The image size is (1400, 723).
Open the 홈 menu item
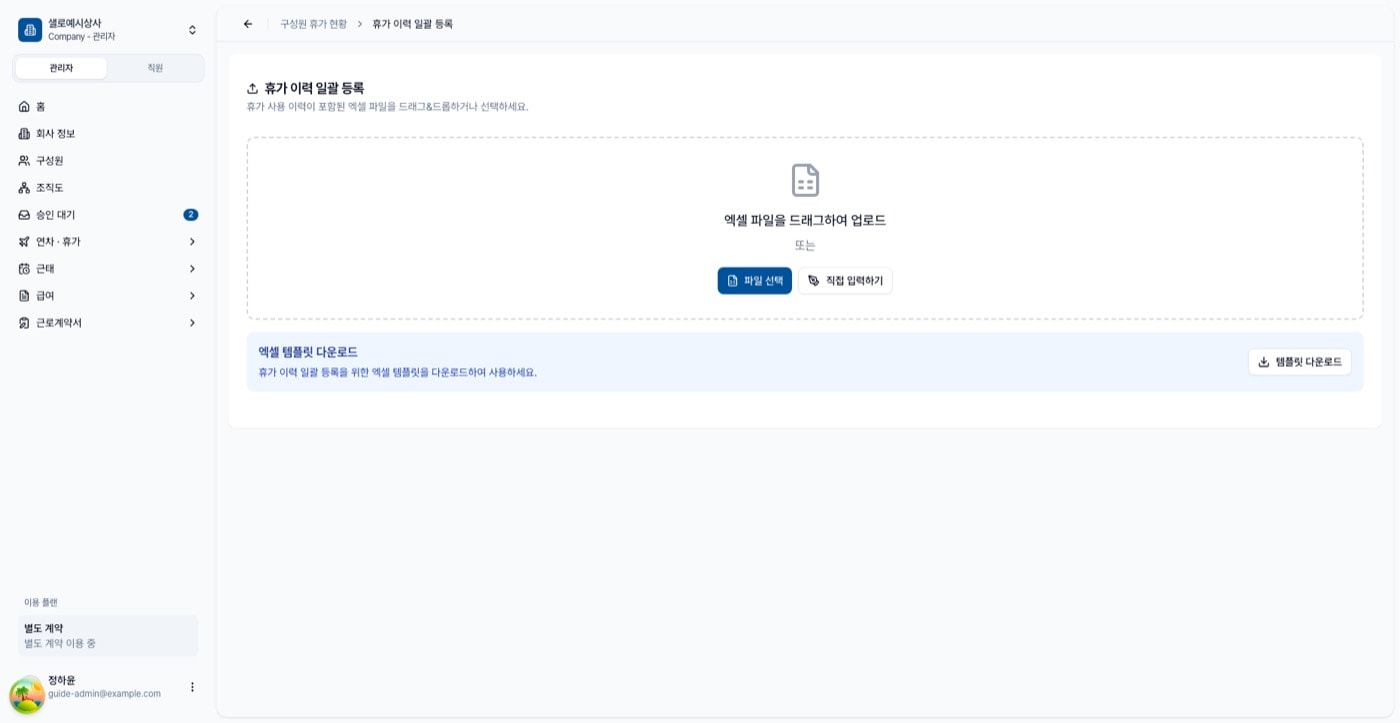click(108, 106)
